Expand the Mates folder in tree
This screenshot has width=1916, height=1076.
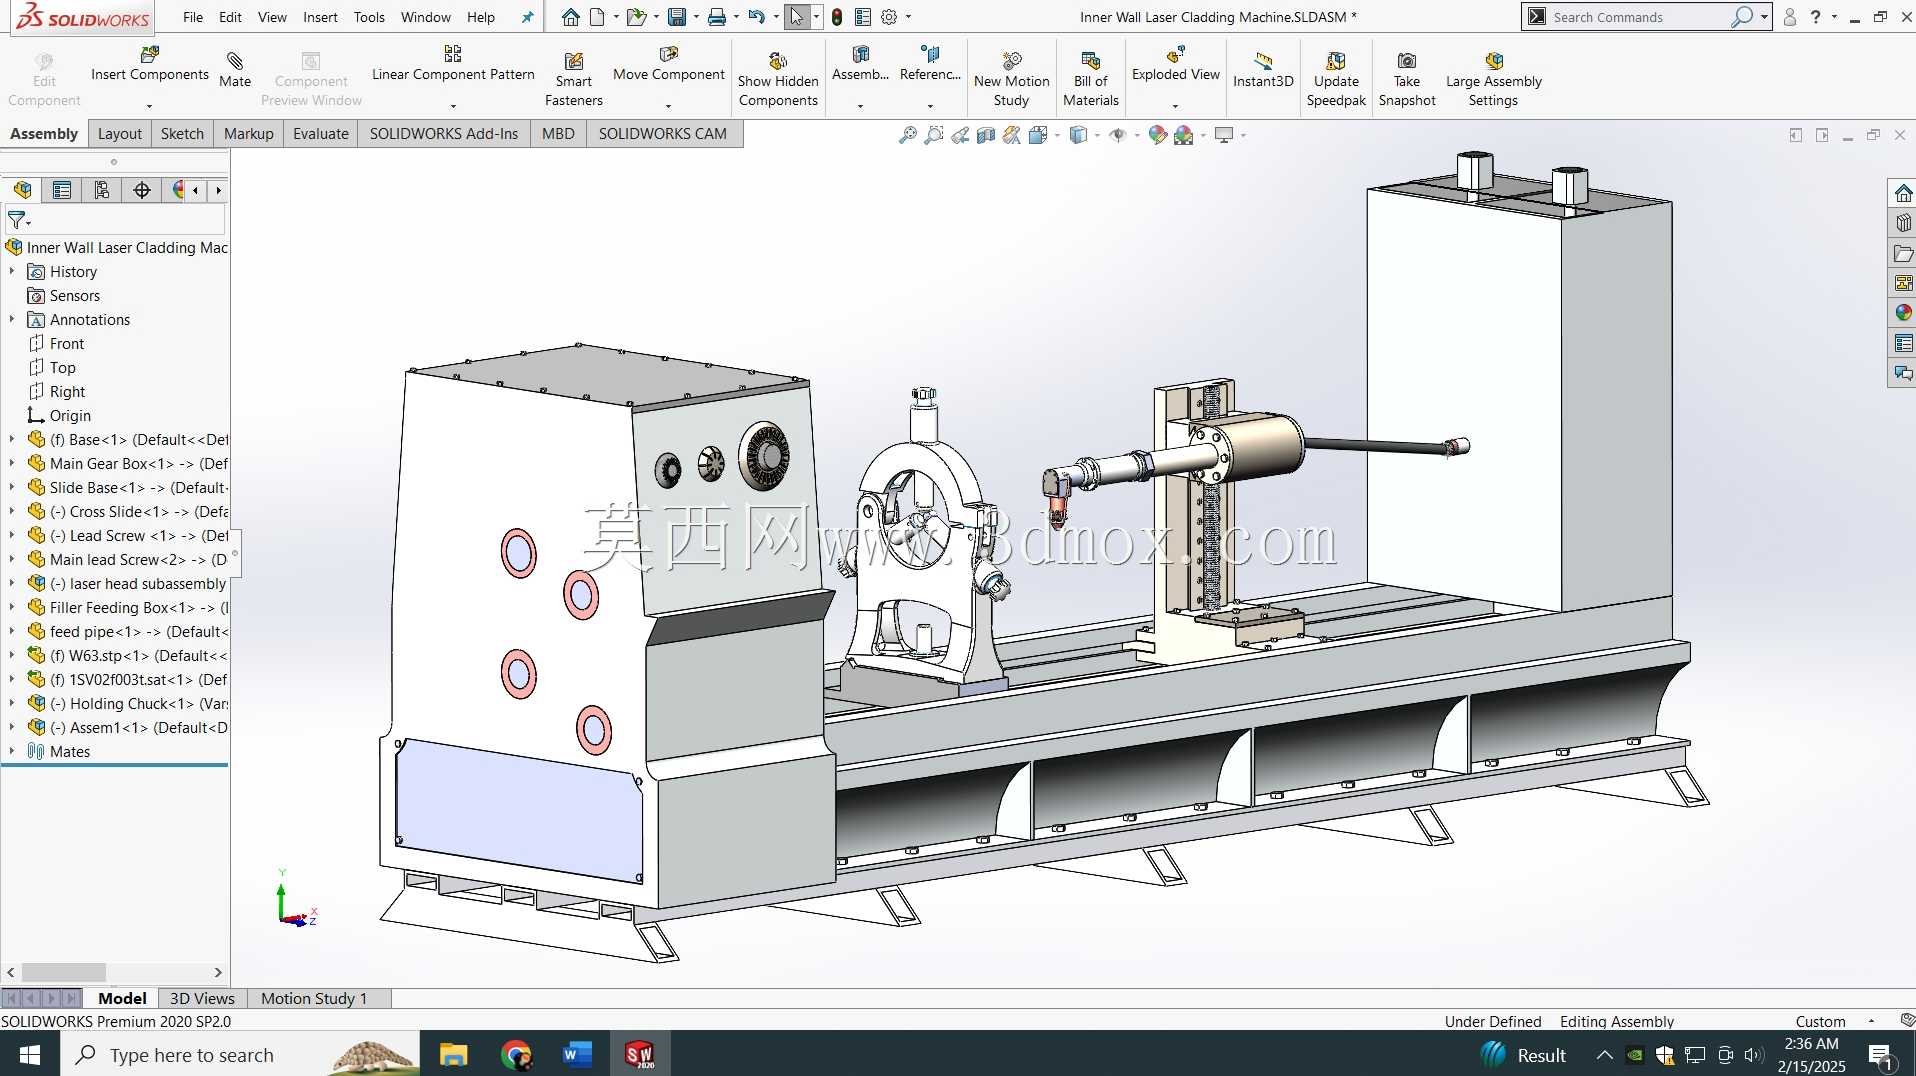(x=12, y=751)
